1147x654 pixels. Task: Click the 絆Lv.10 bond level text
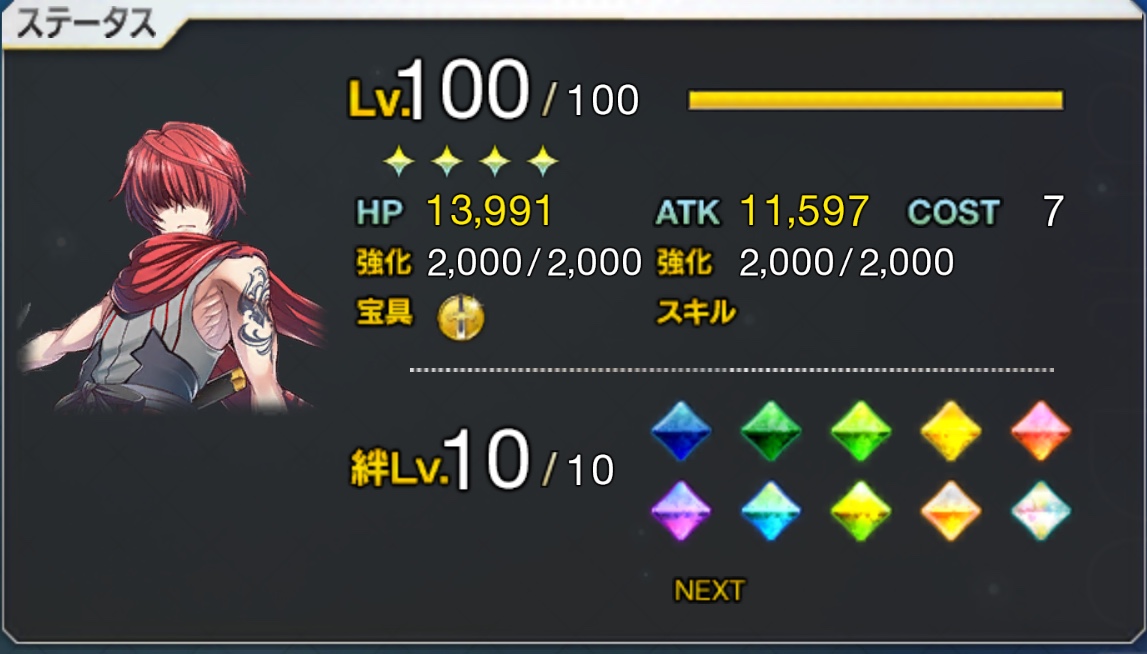pos(440,461)
